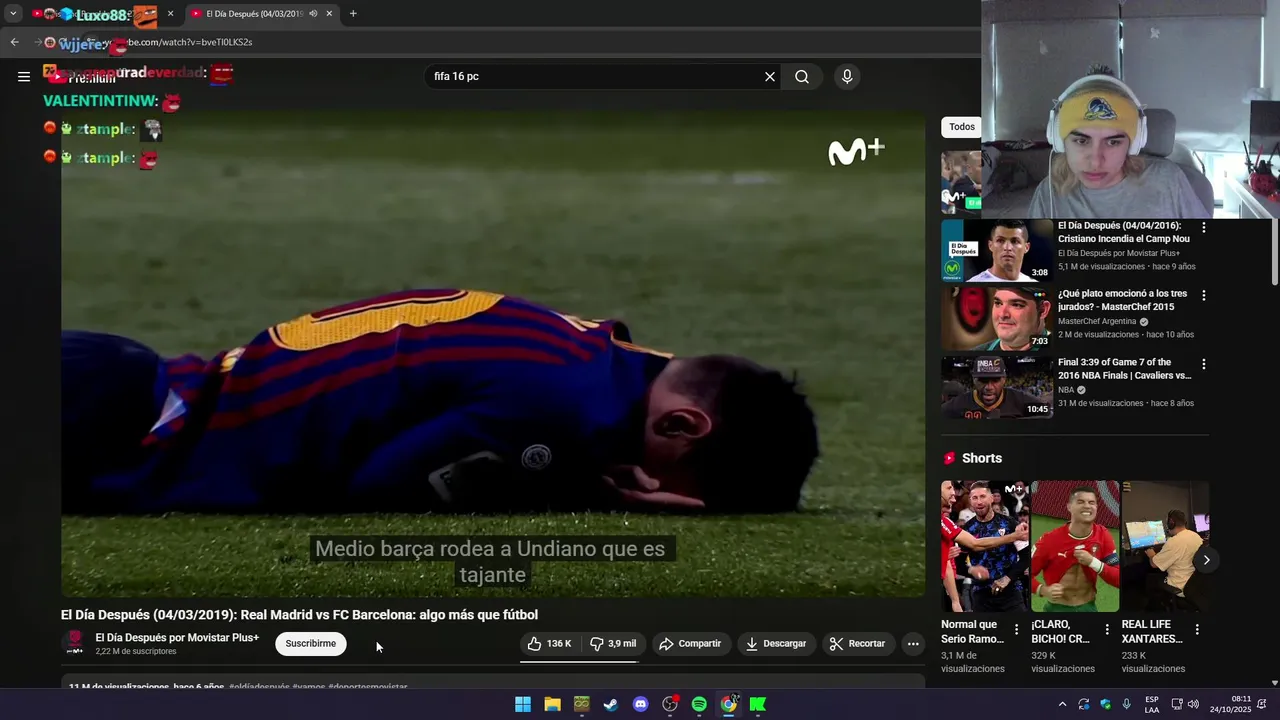Open NBA 'Final 3:39 of Game 7' thumbnail

coord(997,387)
